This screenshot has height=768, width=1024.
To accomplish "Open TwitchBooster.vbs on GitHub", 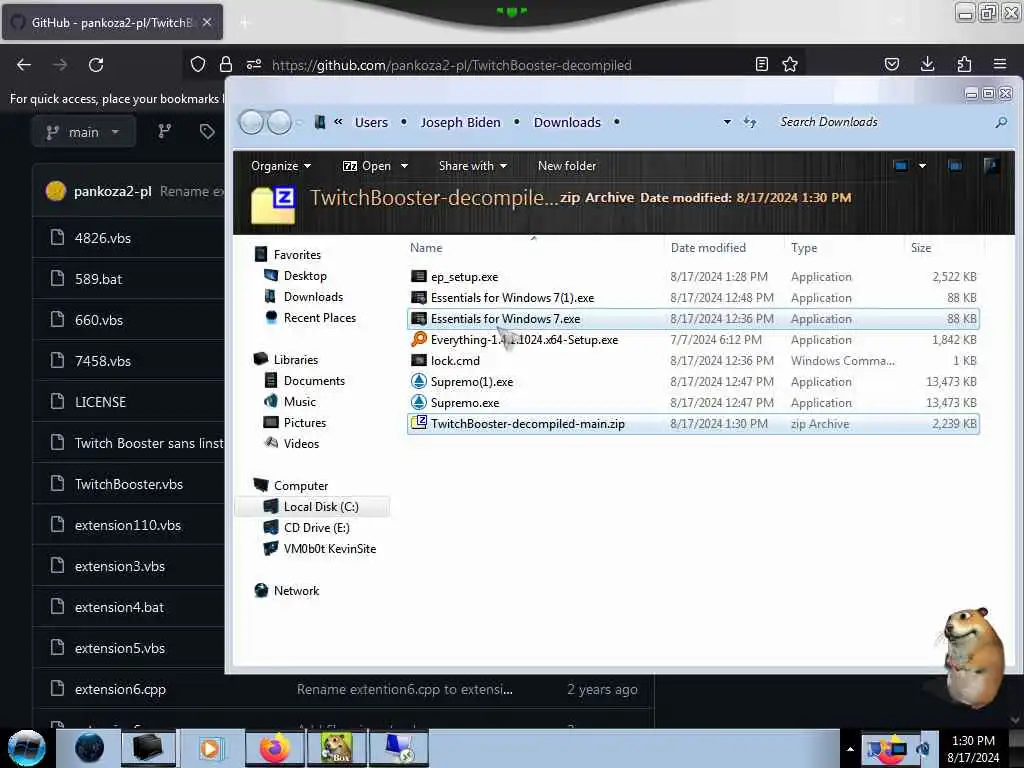I will tap(129, 485).
